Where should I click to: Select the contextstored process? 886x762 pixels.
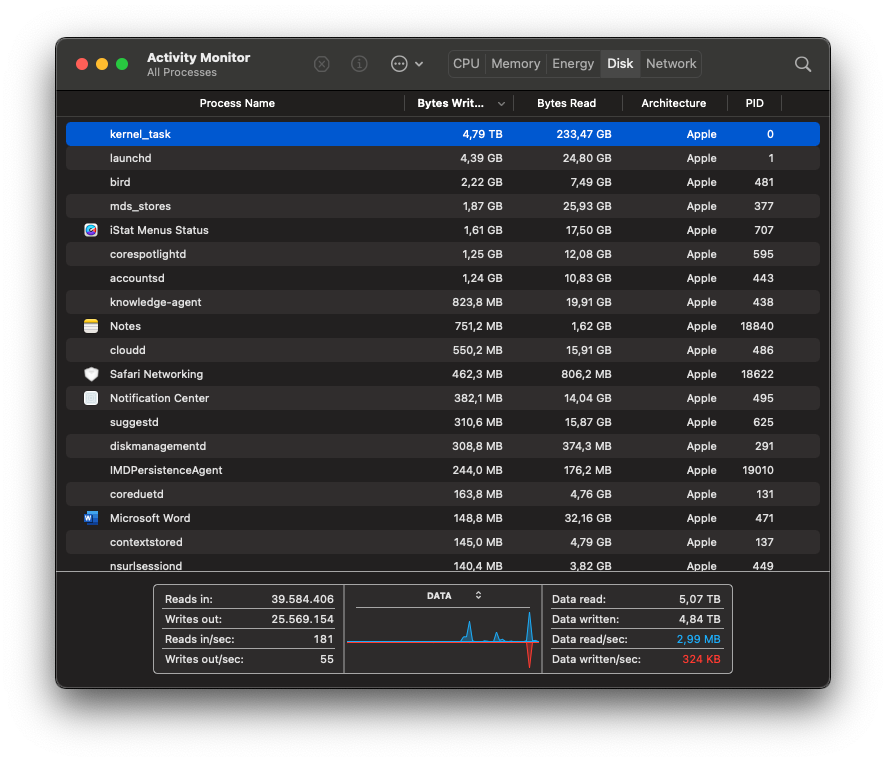443,542
